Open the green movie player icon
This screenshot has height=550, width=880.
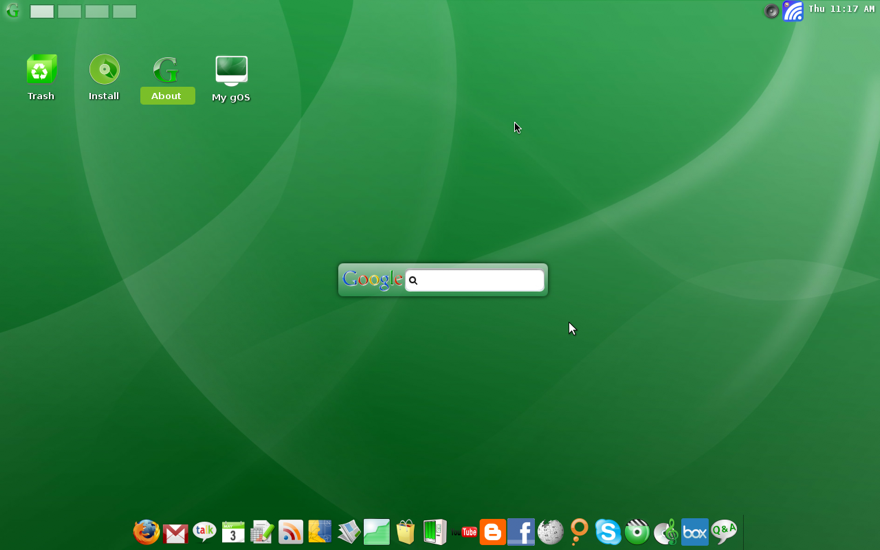tap(637, 531)
